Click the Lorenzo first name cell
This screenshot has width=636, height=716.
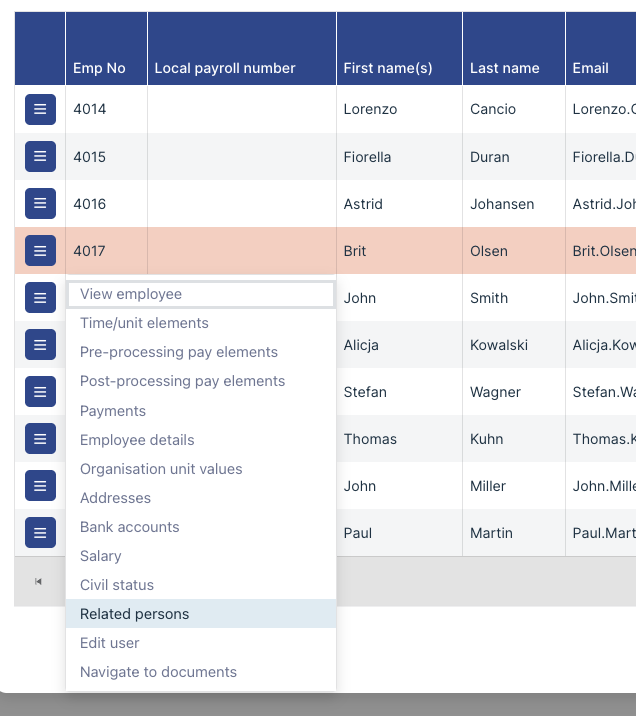point(370,109)
